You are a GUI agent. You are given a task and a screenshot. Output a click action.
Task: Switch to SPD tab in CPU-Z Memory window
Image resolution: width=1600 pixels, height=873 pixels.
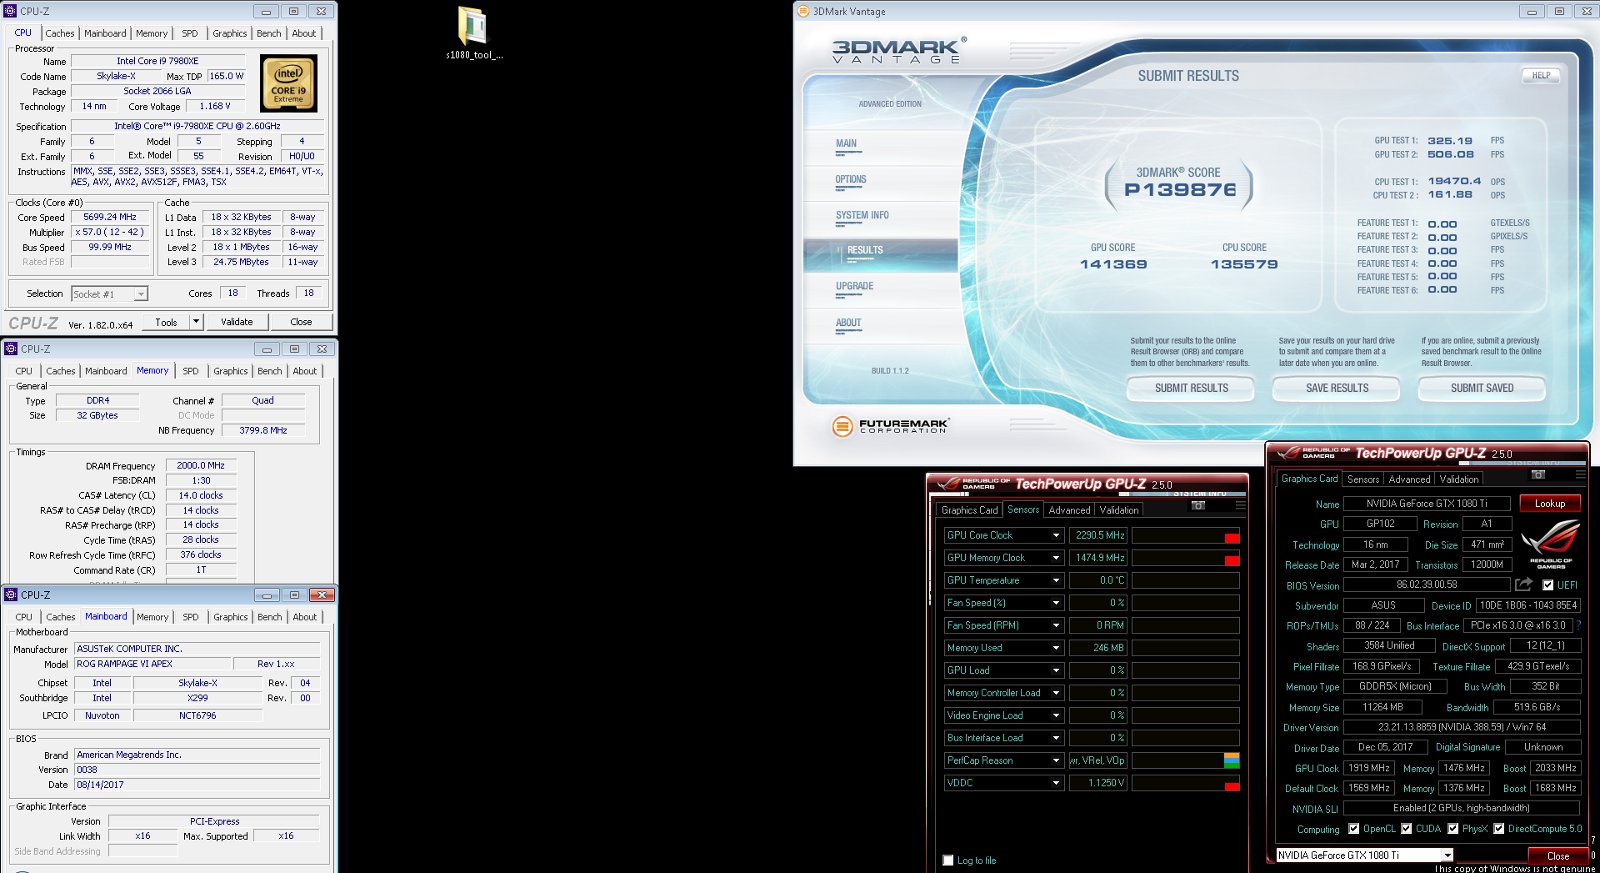pos(191,371)
